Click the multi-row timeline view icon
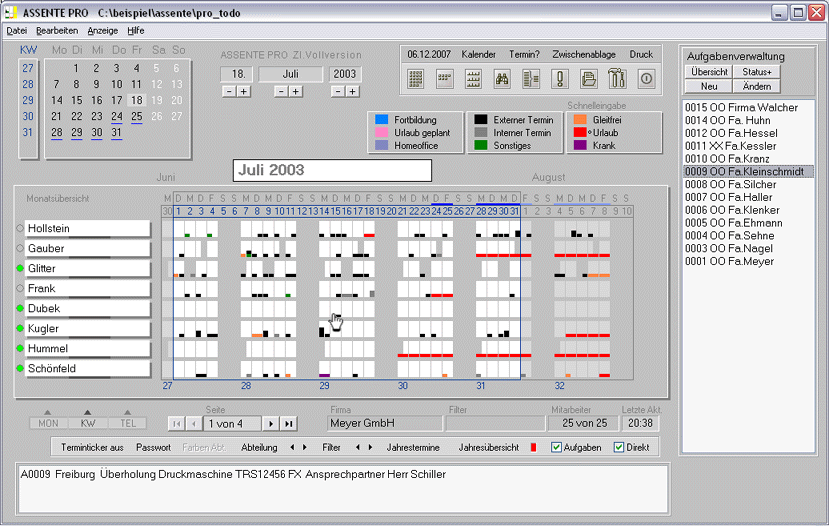Screen dimensions: 829x526 [473, 79]
